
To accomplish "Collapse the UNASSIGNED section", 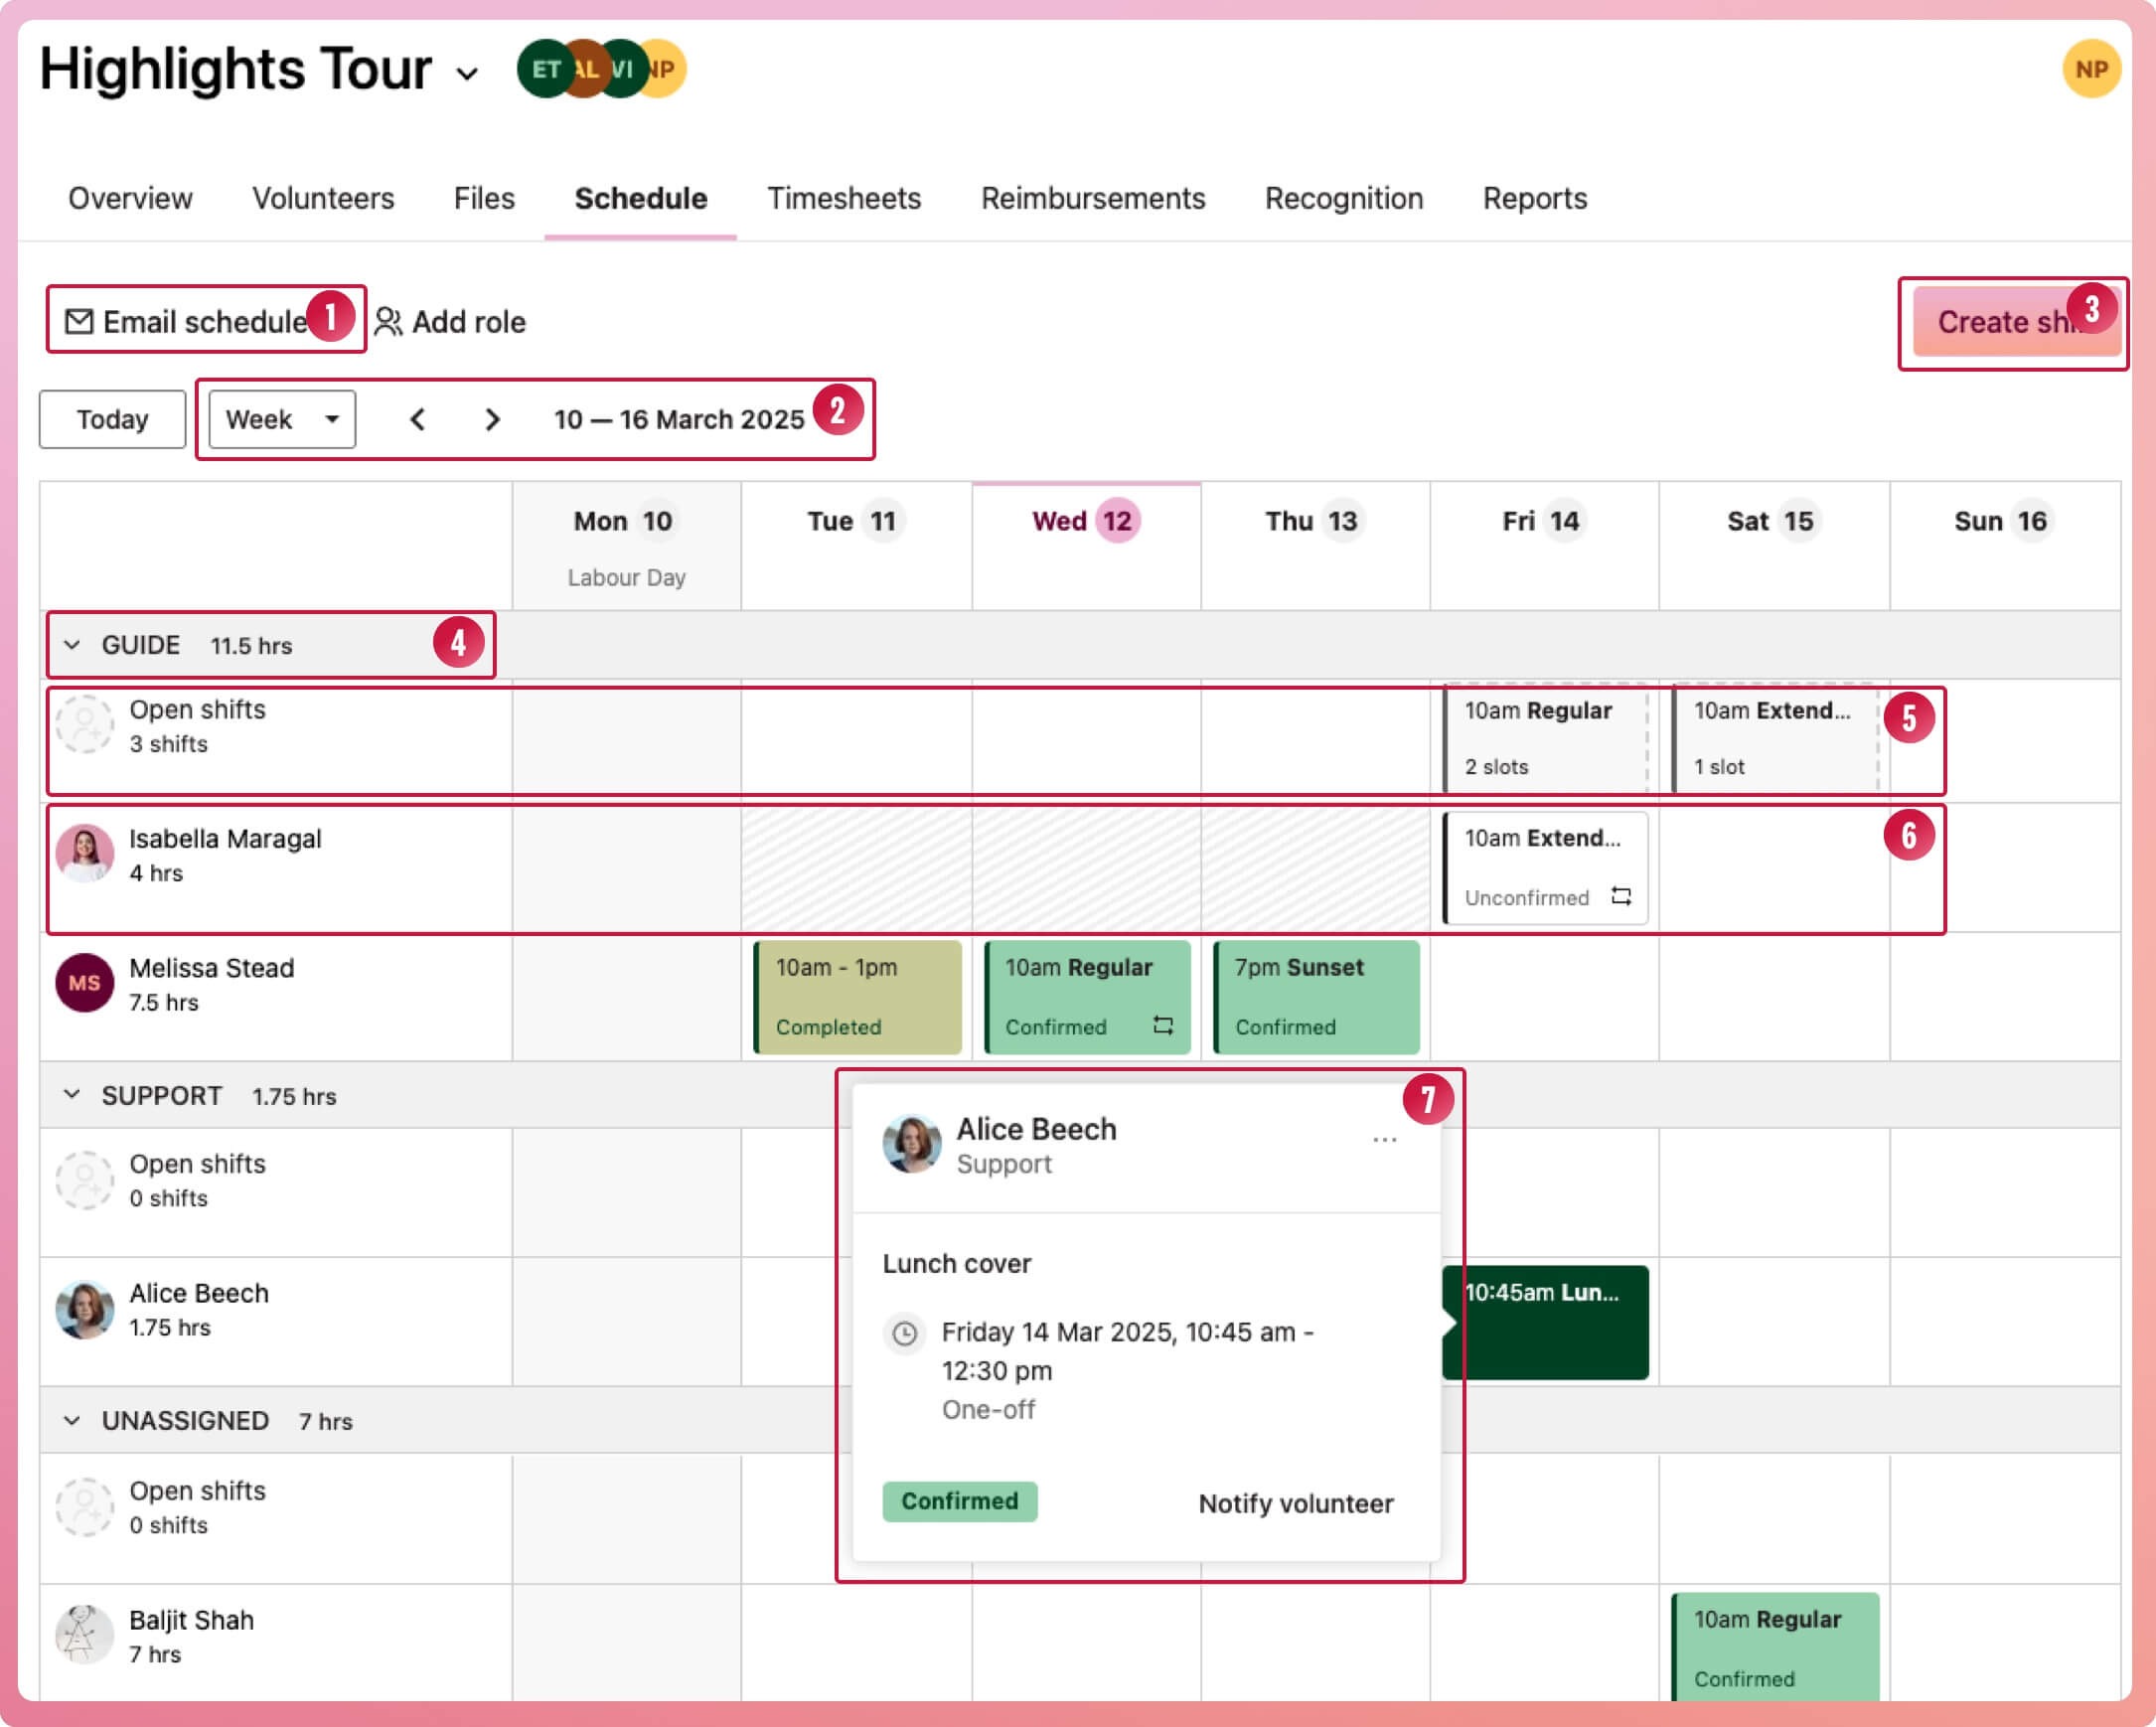I will point(72,1421).
